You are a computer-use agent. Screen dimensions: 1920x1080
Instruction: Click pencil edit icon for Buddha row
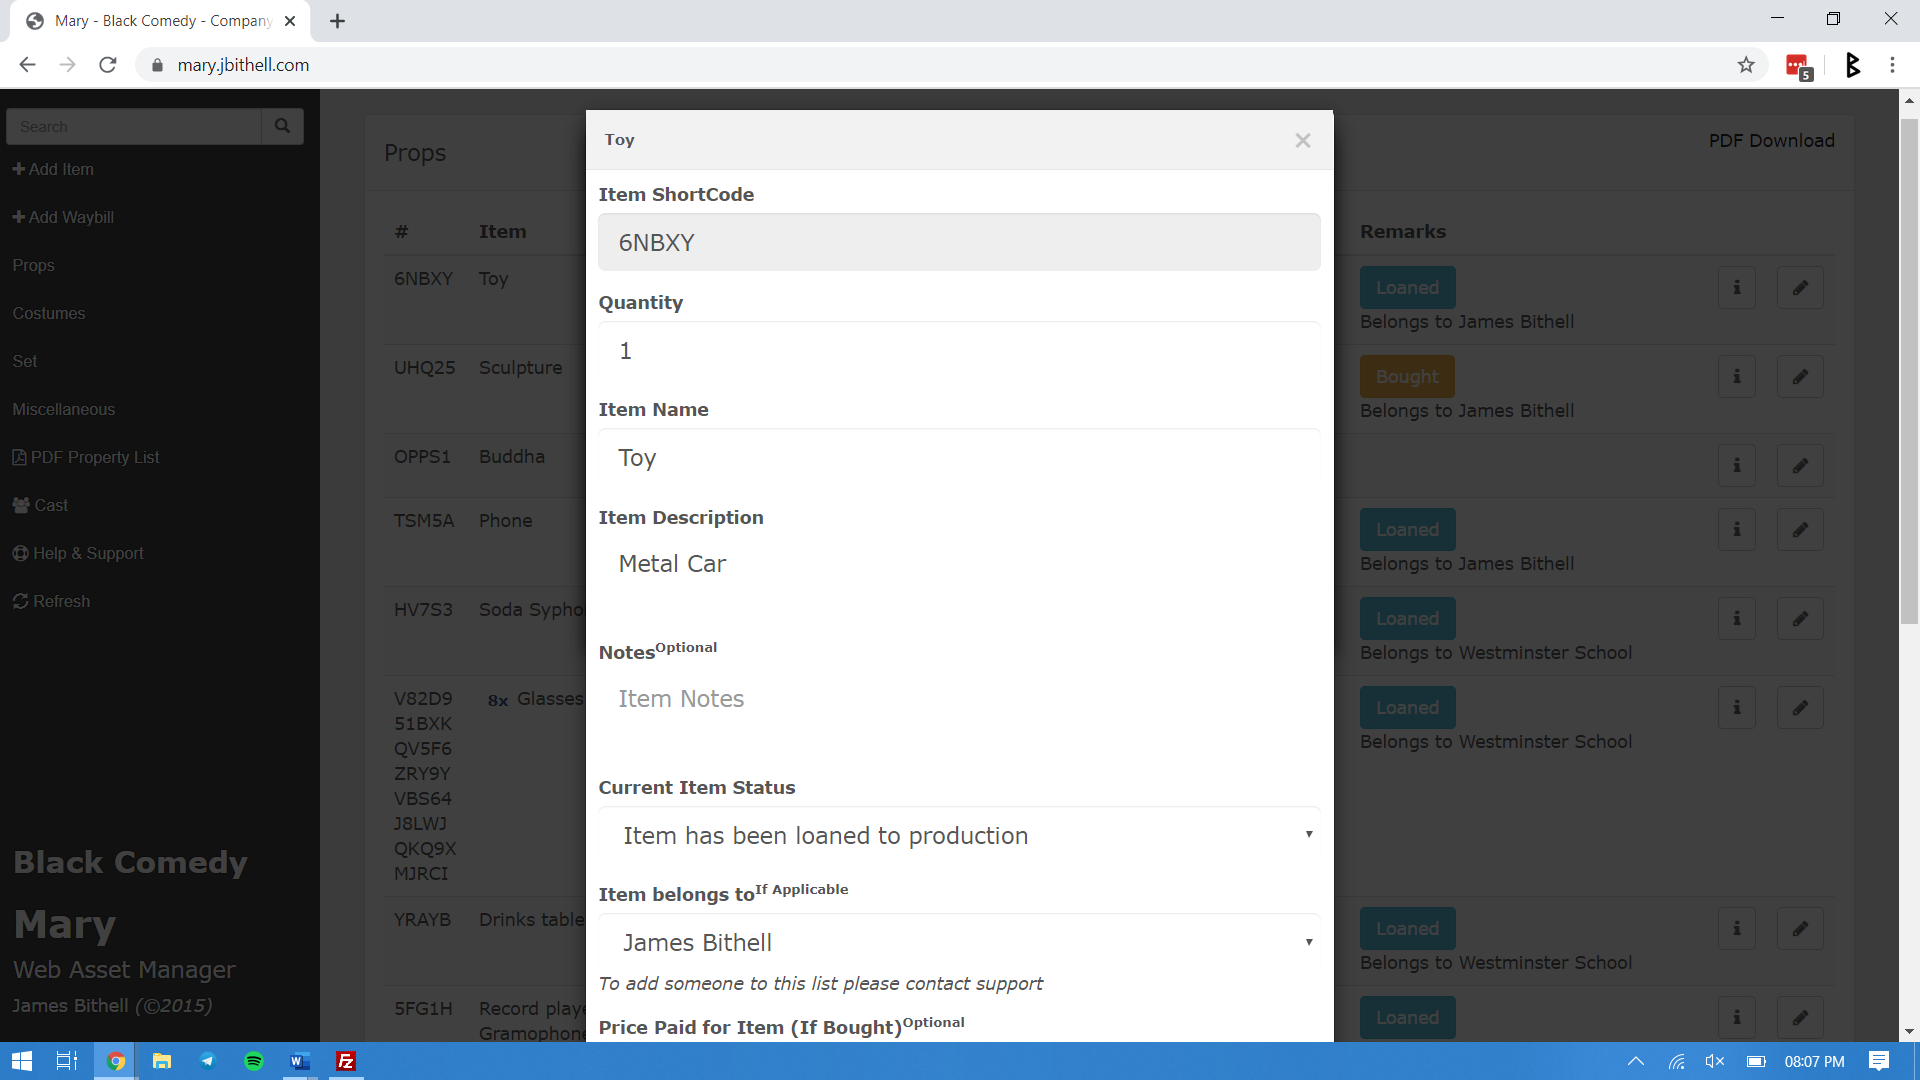(1800, 466)
